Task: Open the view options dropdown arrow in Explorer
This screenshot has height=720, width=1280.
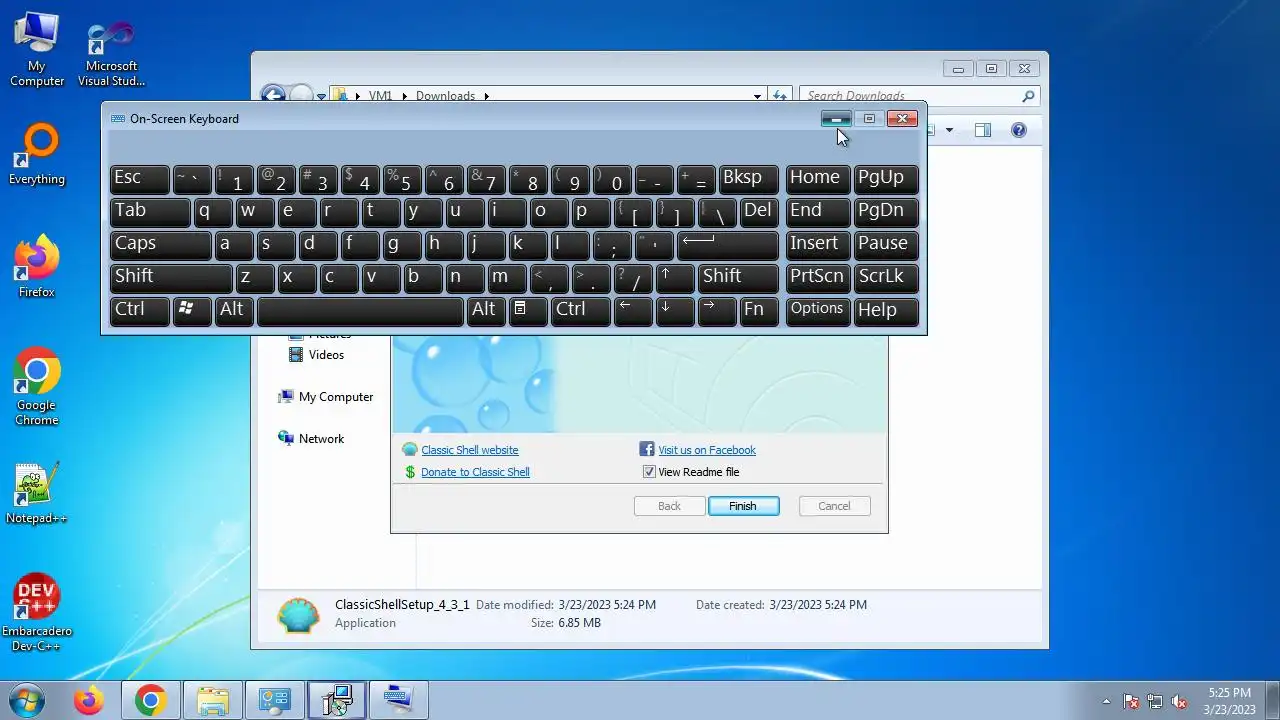Action: click(x=949, y=130)
